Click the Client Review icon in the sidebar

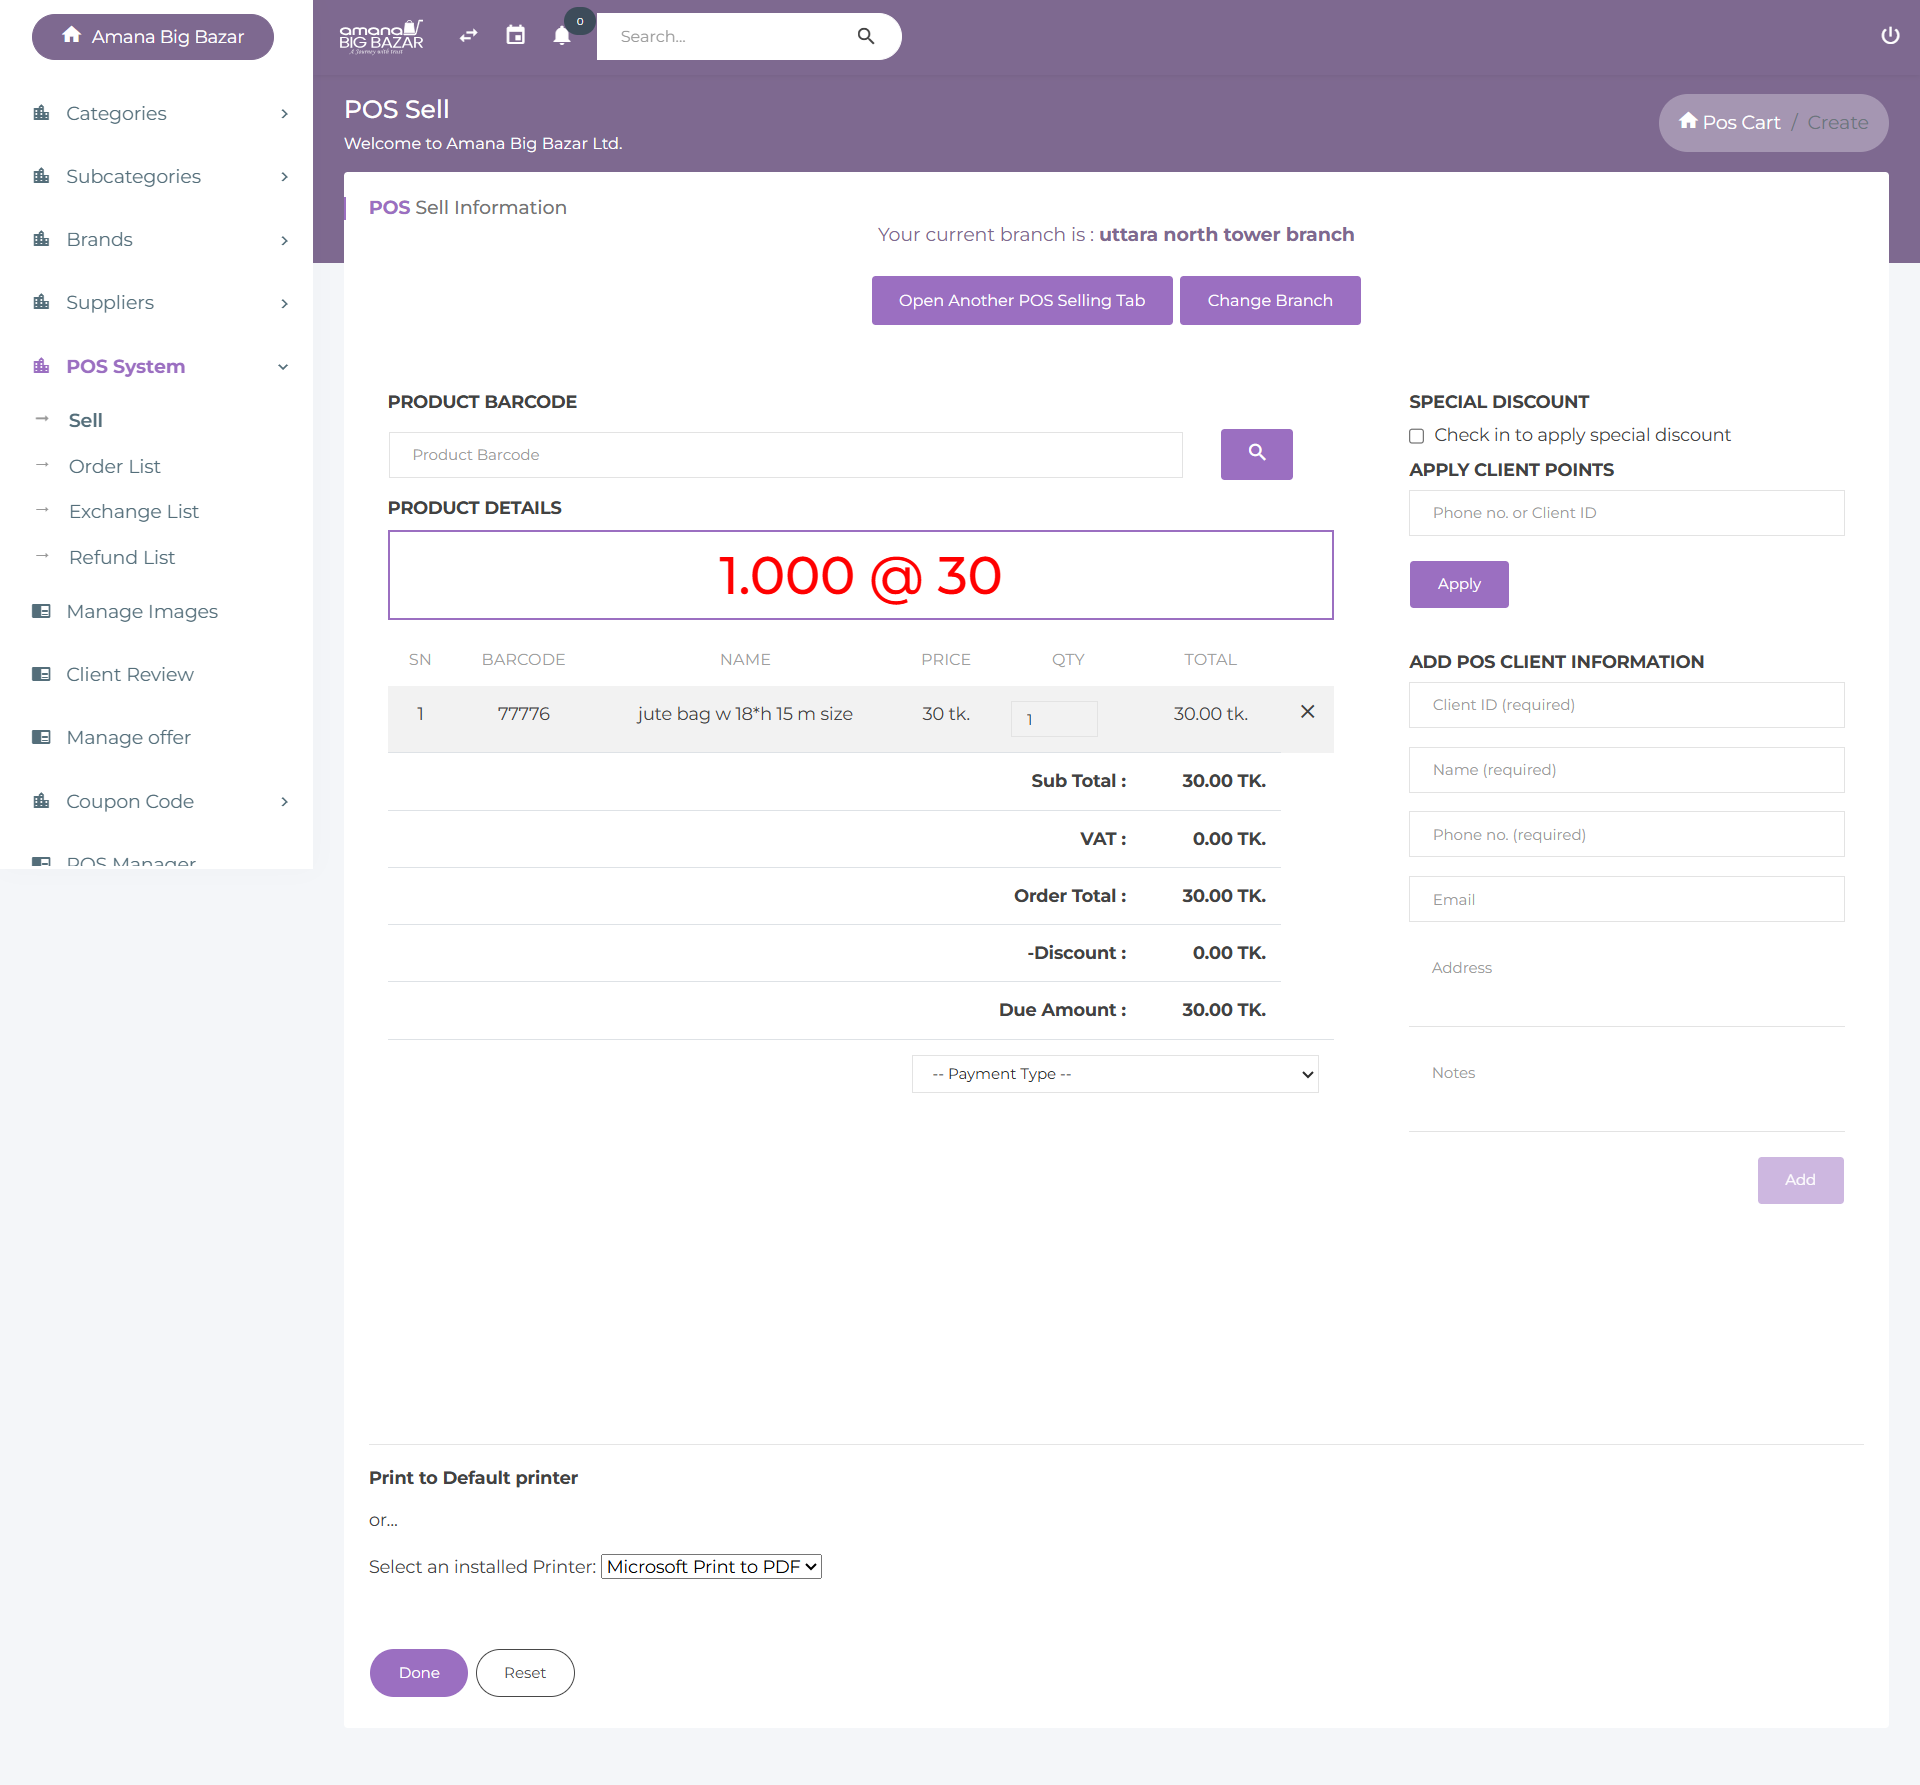(41, 674)
